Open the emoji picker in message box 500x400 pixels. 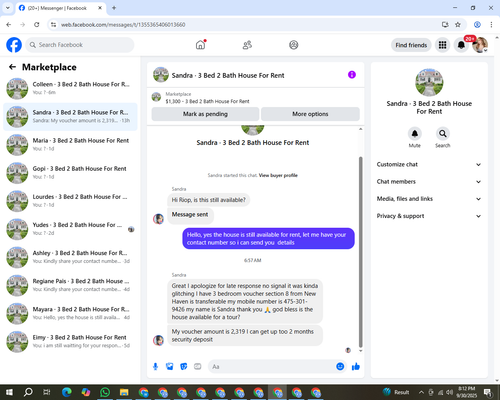tap(340, 366)
